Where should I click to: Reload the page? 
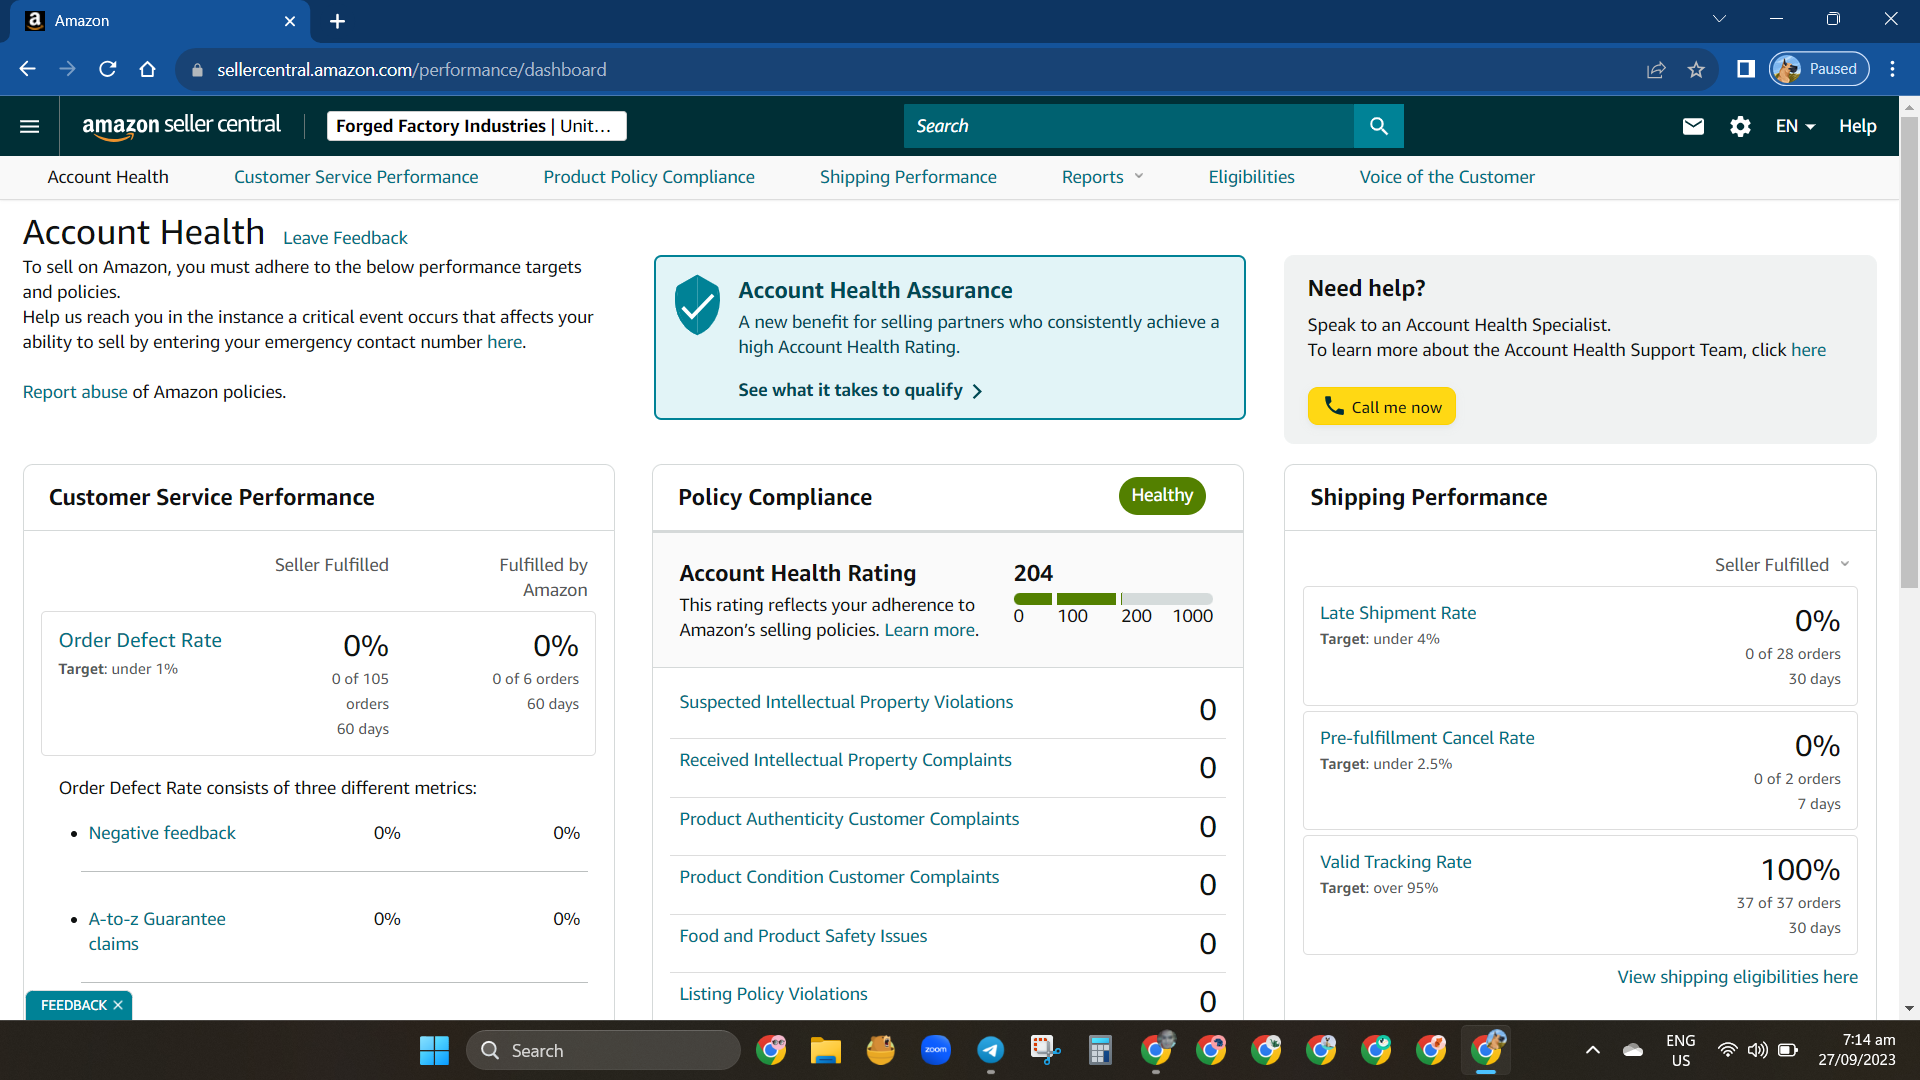[108, 69]
